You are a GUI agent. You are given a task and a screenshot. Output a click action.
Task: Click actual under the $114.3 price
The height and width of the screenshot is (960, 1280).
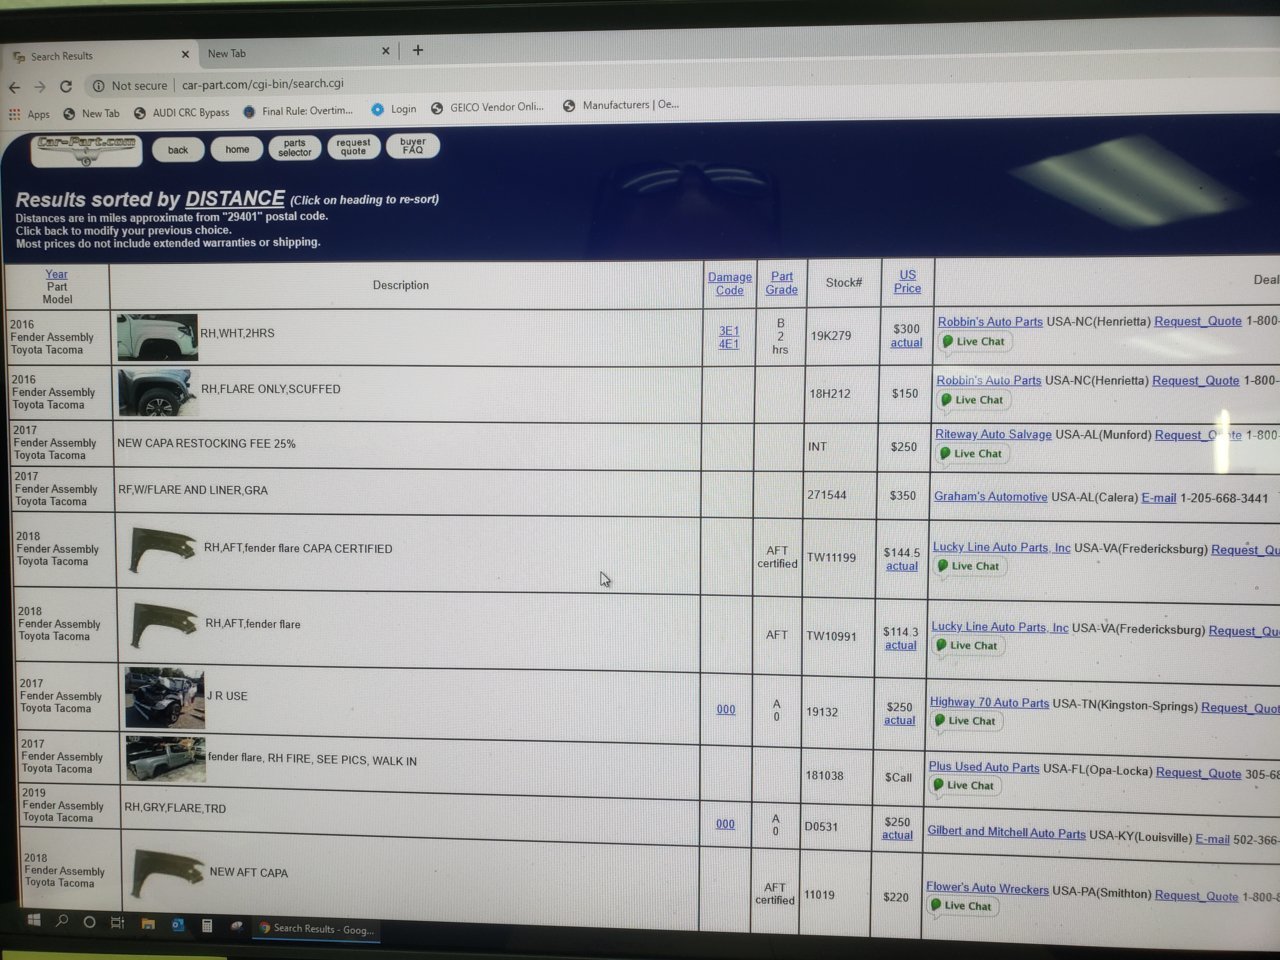(900, 645)
